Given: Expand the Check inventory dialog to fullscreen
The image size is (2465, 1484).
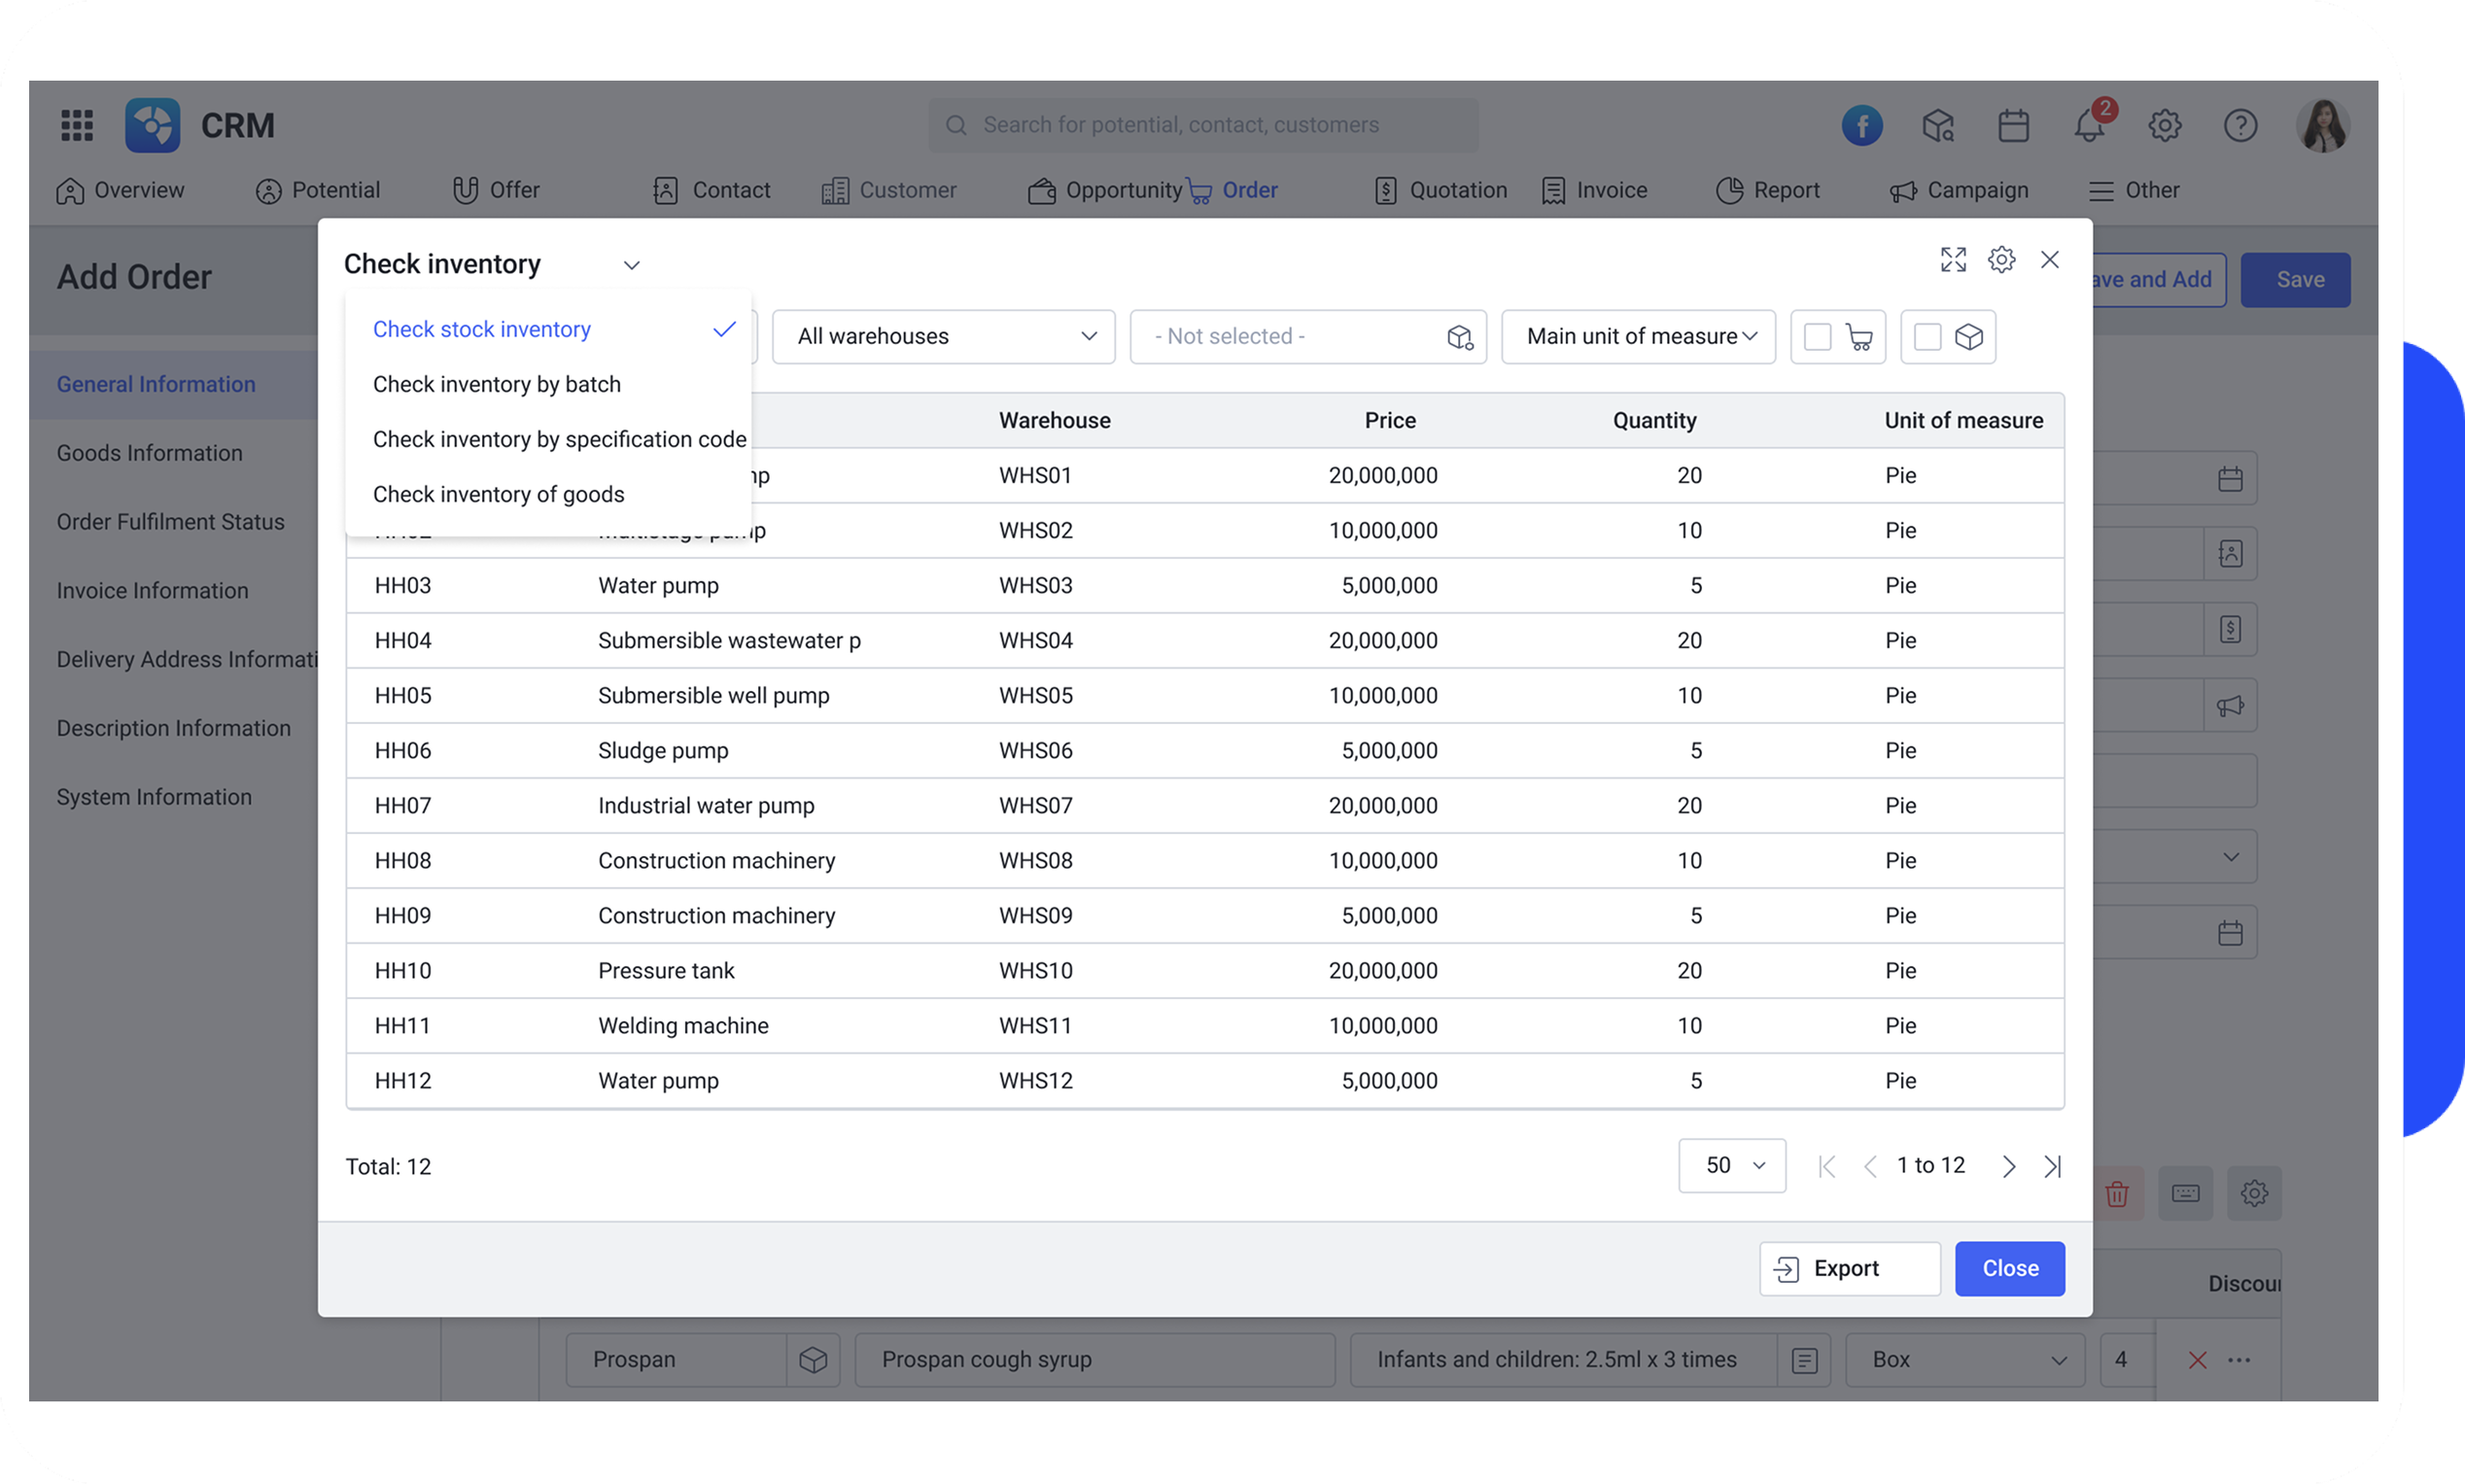Looking at the screenshot, I should pos(1952,259).
